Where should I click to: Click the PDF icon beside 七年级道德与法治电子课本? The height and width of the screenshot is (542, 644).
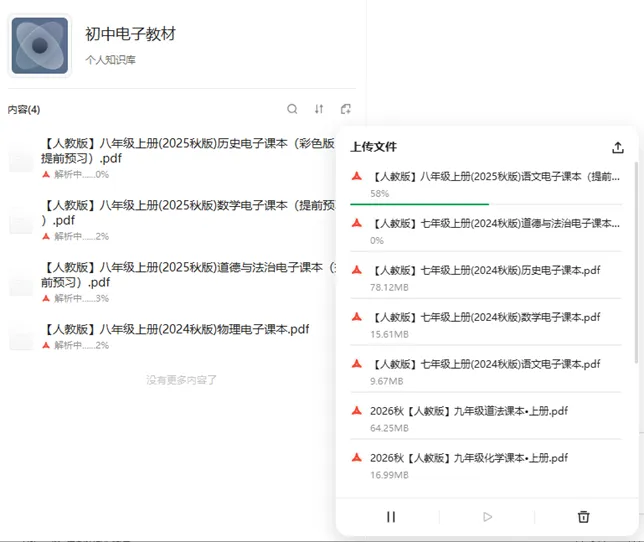[357, 223]
